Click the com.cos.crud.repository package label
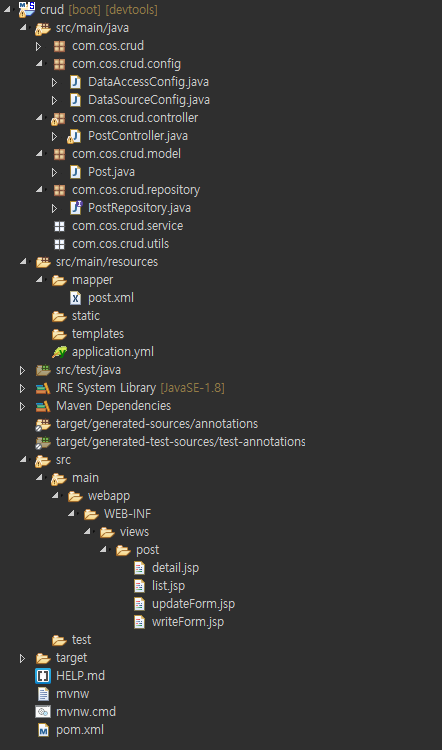 point(136,190)
